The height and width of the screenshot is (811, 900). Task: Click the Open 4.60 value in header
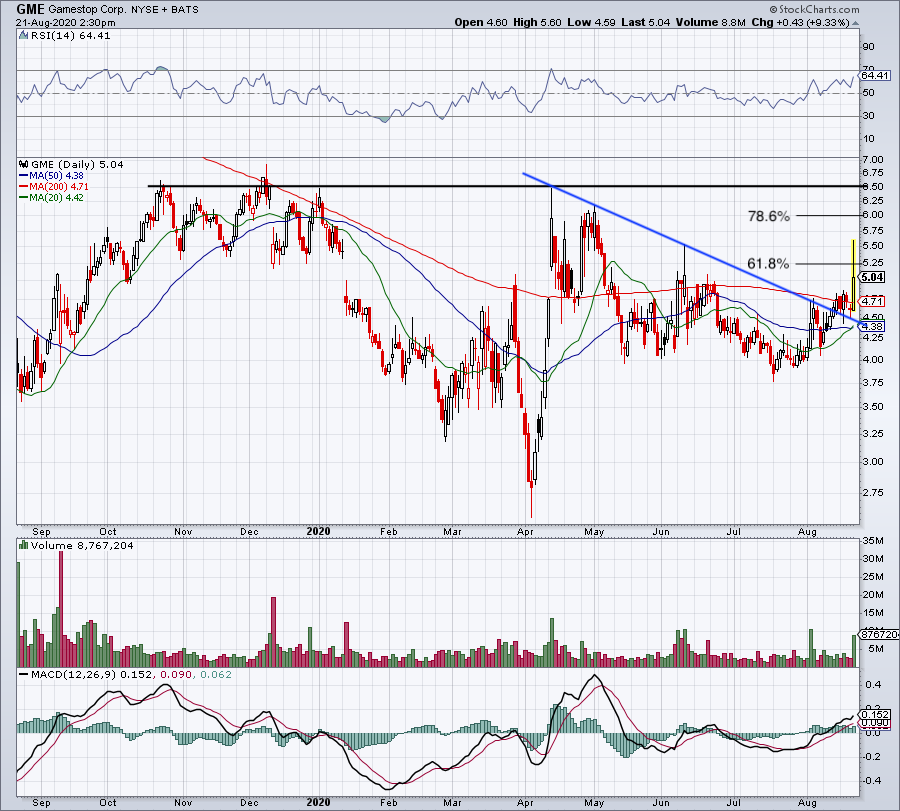(481, 22)
